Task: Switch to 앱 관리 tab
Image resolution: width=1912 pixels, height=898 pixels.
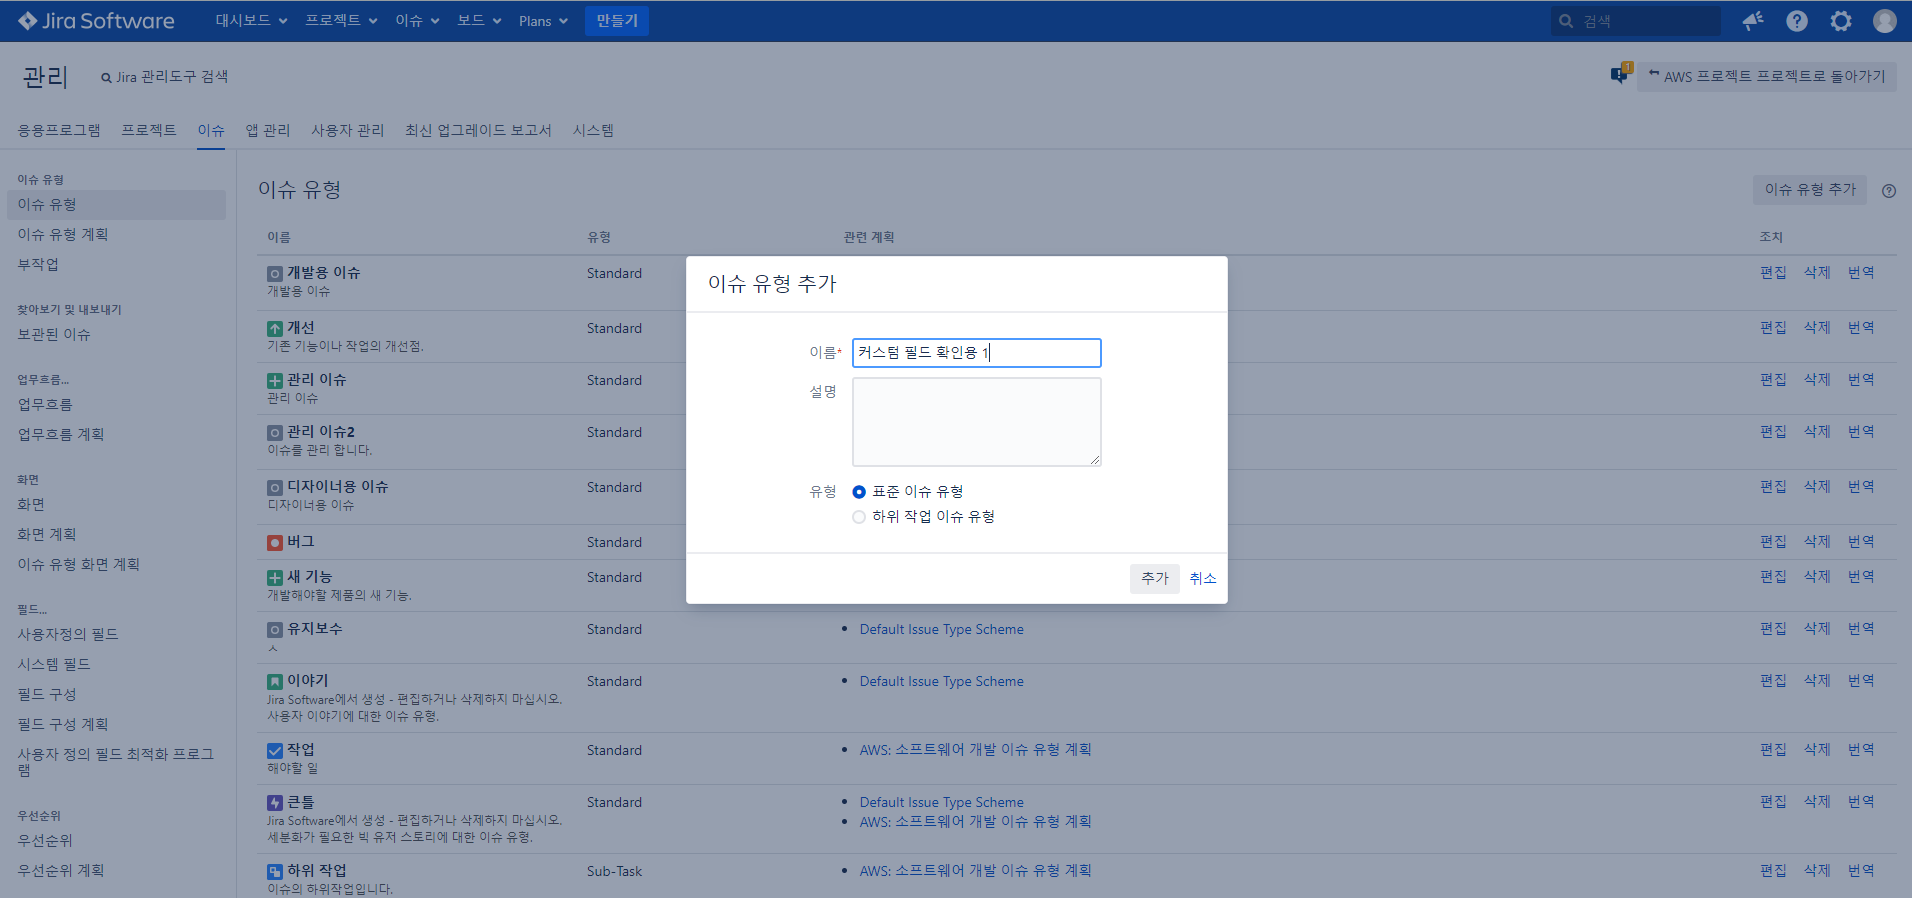Action: [268, 131]
